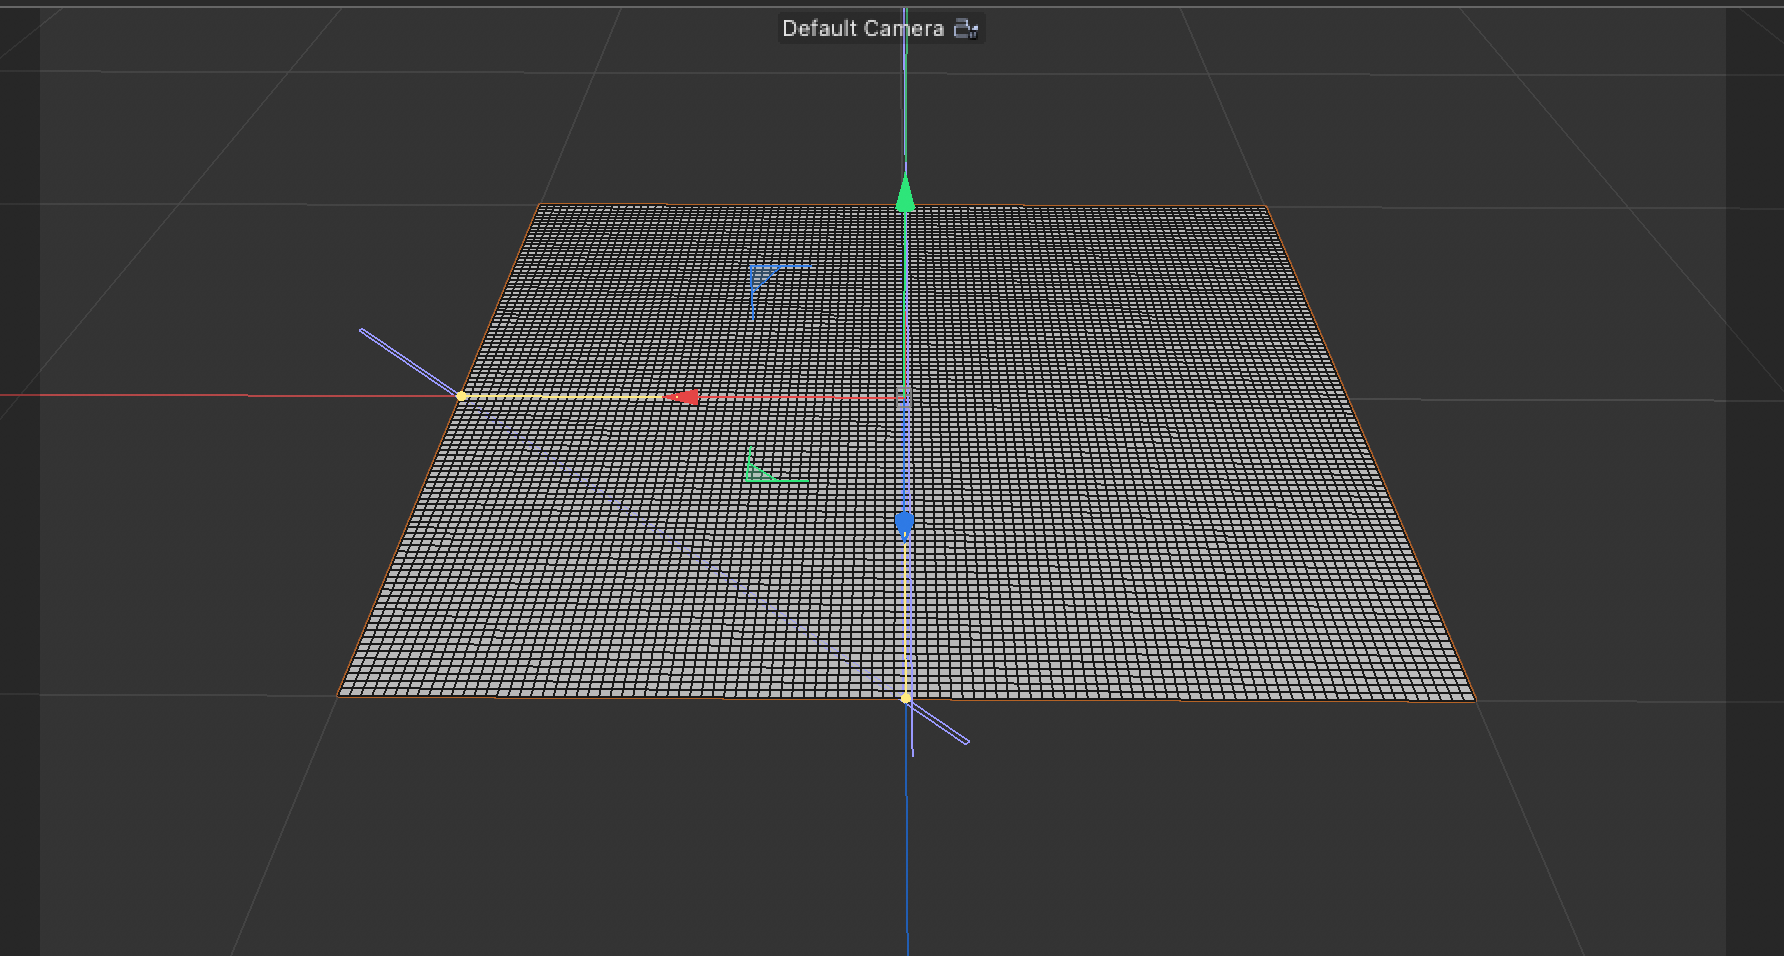Screen dimensions: 1784x956
Task: Click the camera icon beside Default Camera
Action: click(965, 28)
